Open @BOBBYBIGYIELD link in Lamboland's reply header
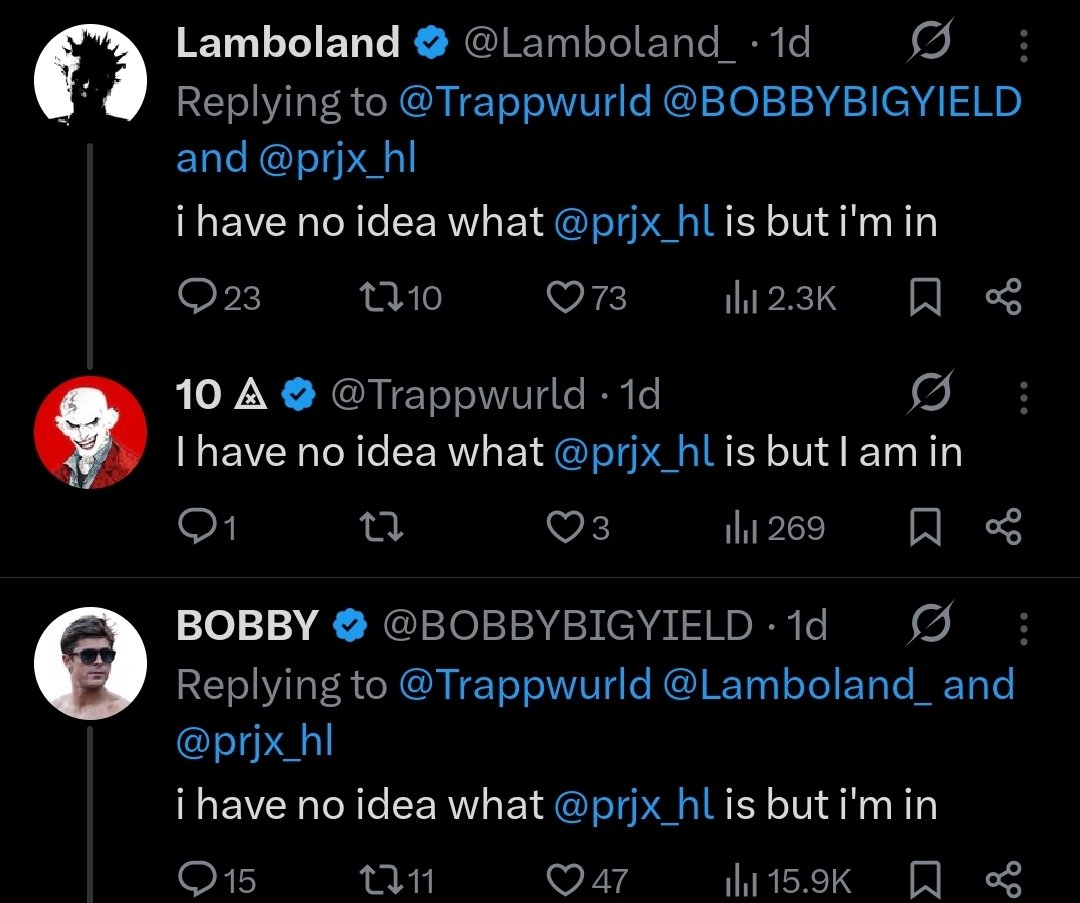Viewport: 1080px width, 903px height. point(842,102)
